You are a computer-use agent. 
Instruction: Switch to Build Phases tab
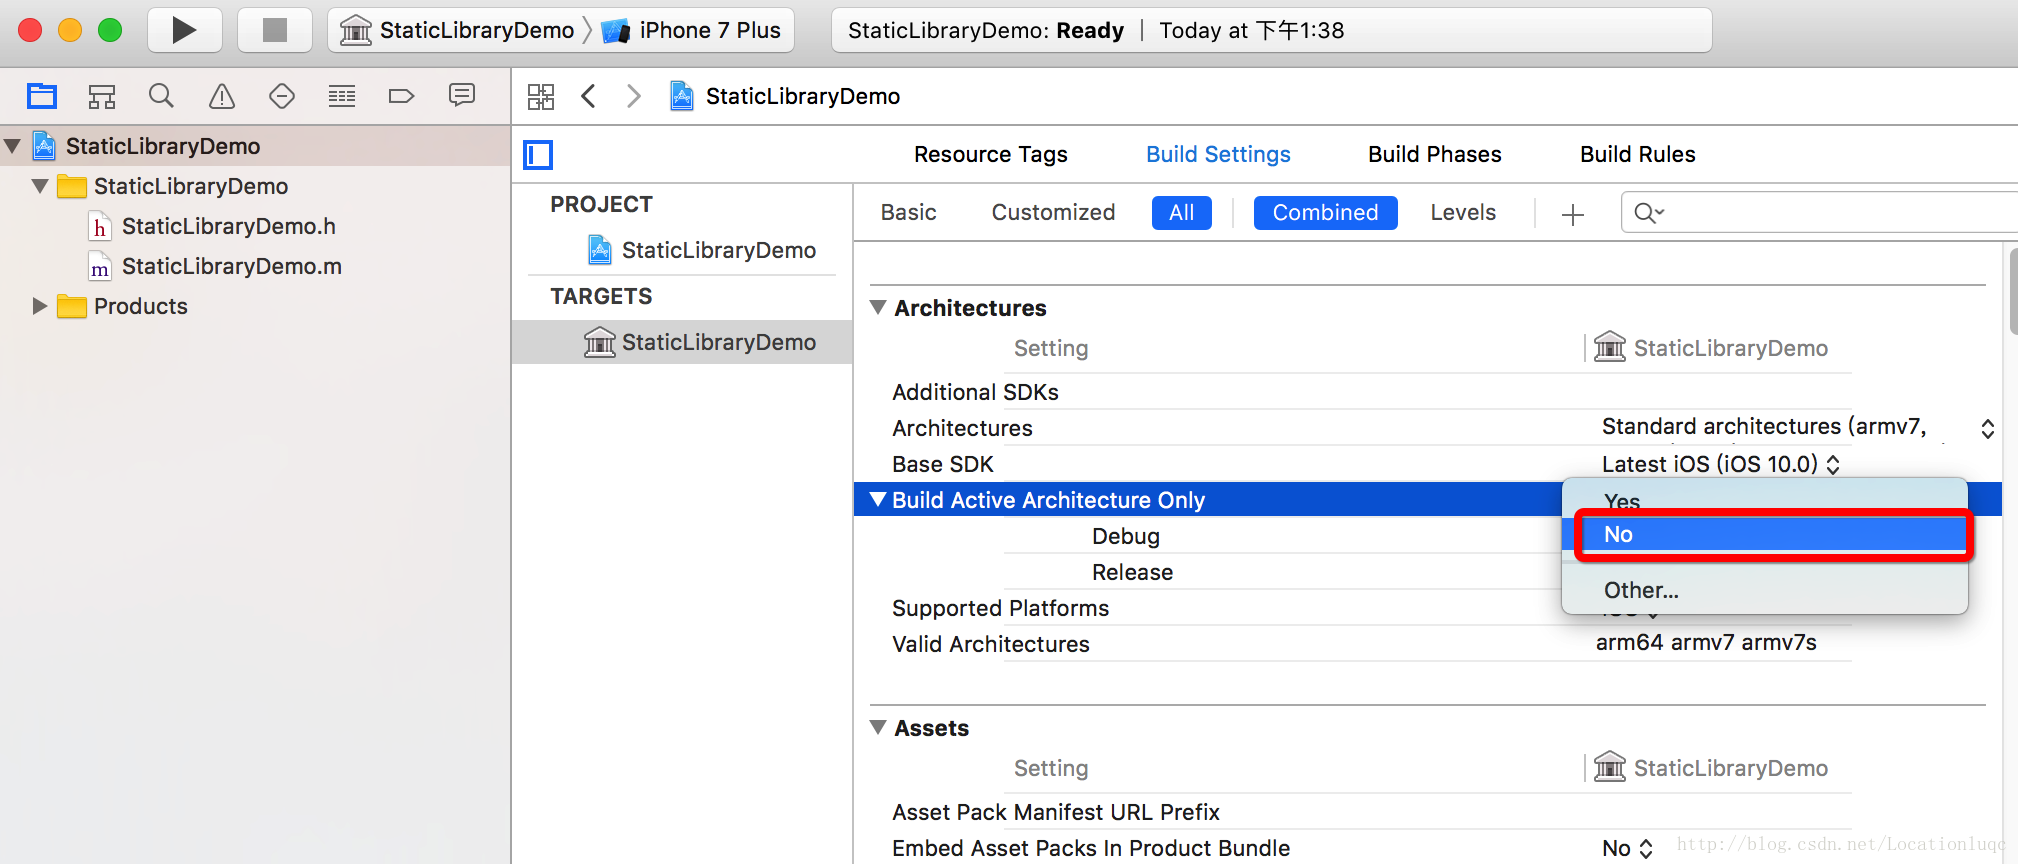coord(1434,155)
